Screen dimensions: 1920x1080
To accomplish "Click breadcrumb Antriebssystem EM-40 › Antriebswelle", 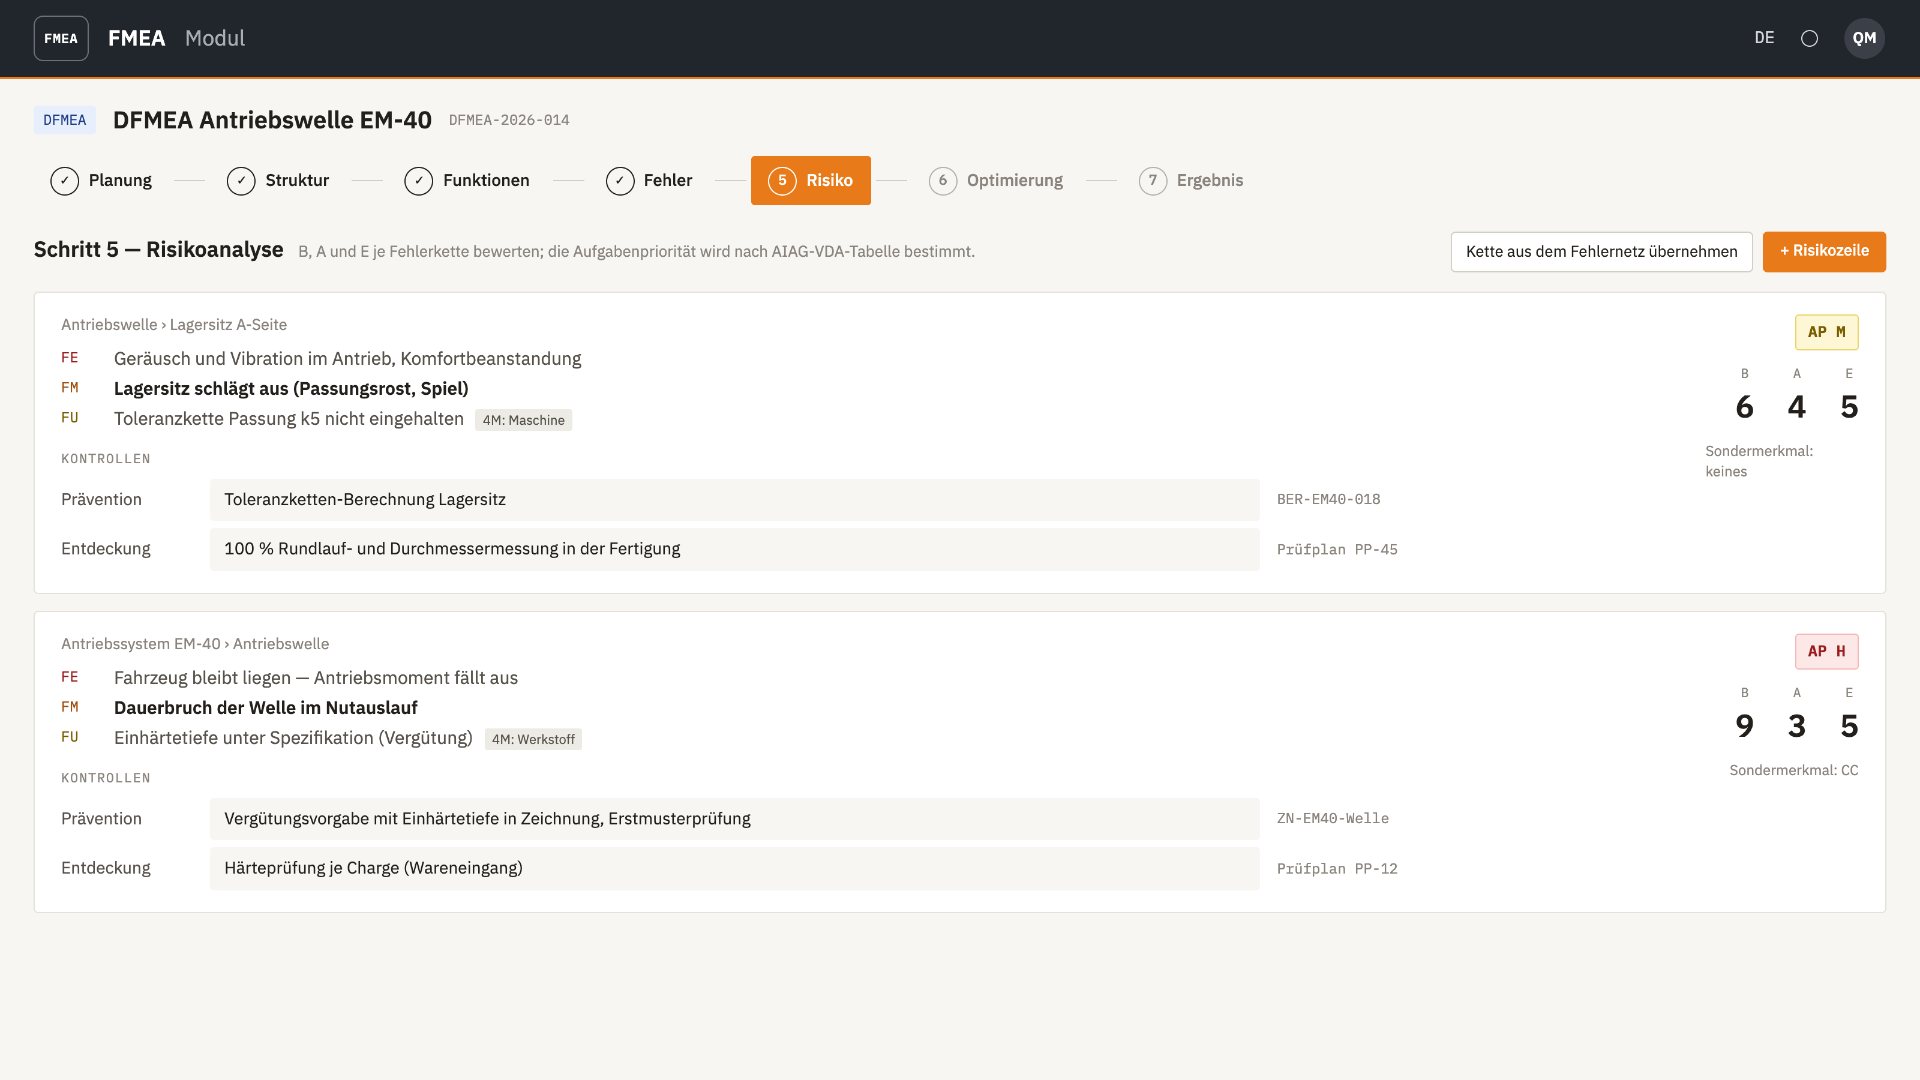I will point(195,644).
